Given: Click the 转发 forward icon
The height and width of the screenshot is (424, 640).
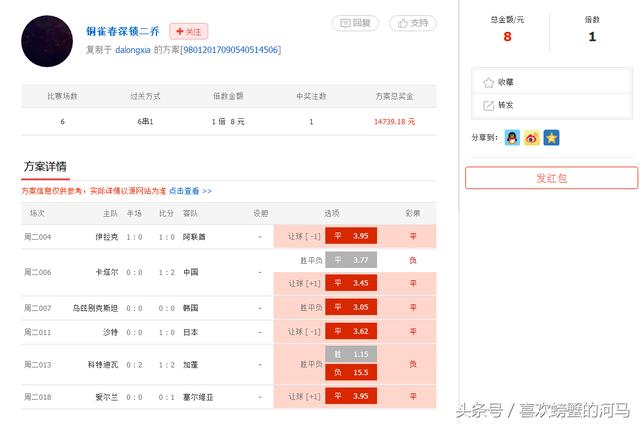Looking at the screenshot, I should tap(489, 105).
